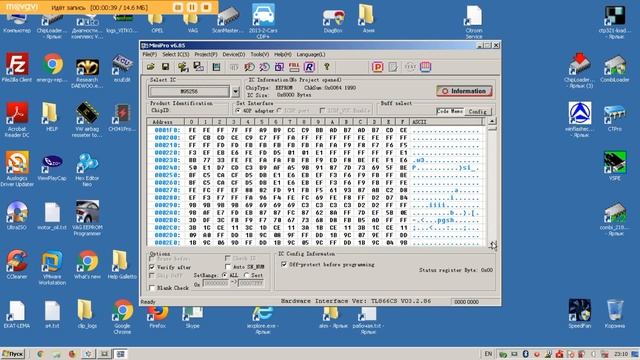Image resolution: width=640 pixels, height=360 pixels.
Task: Select the VSPE desktop icon
Action: pos(615,166)
